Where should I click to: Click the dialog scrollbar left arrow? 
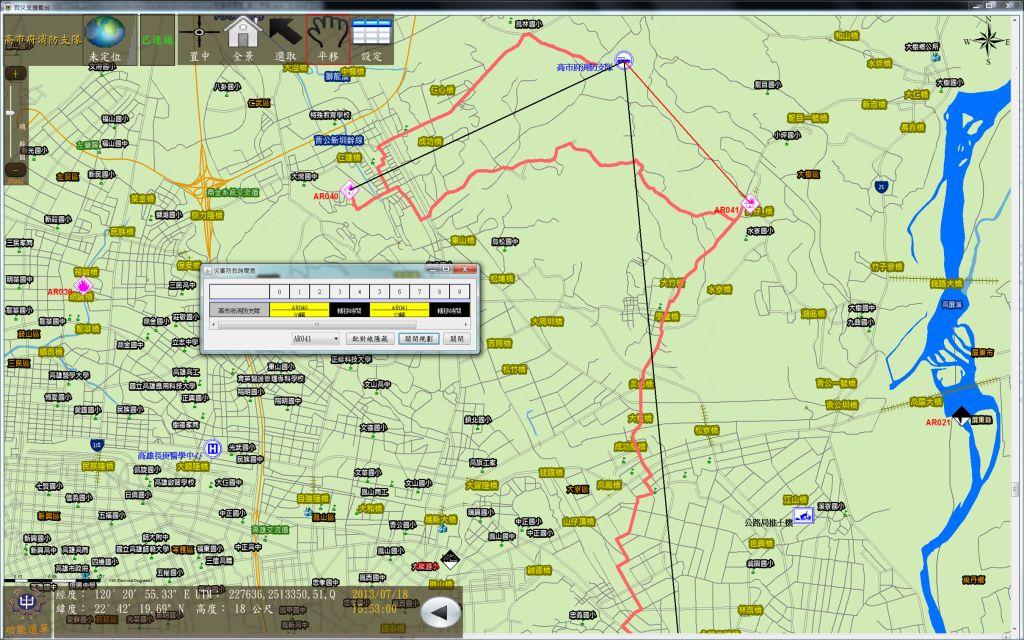(213, 324)
